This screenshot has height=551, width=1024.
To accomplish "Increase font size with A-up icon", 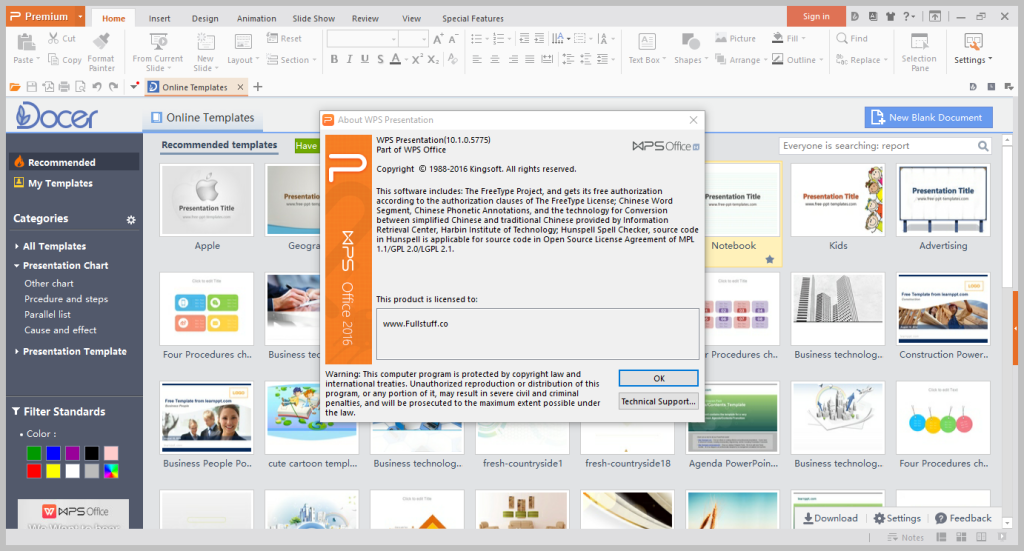I will (438, 39).
